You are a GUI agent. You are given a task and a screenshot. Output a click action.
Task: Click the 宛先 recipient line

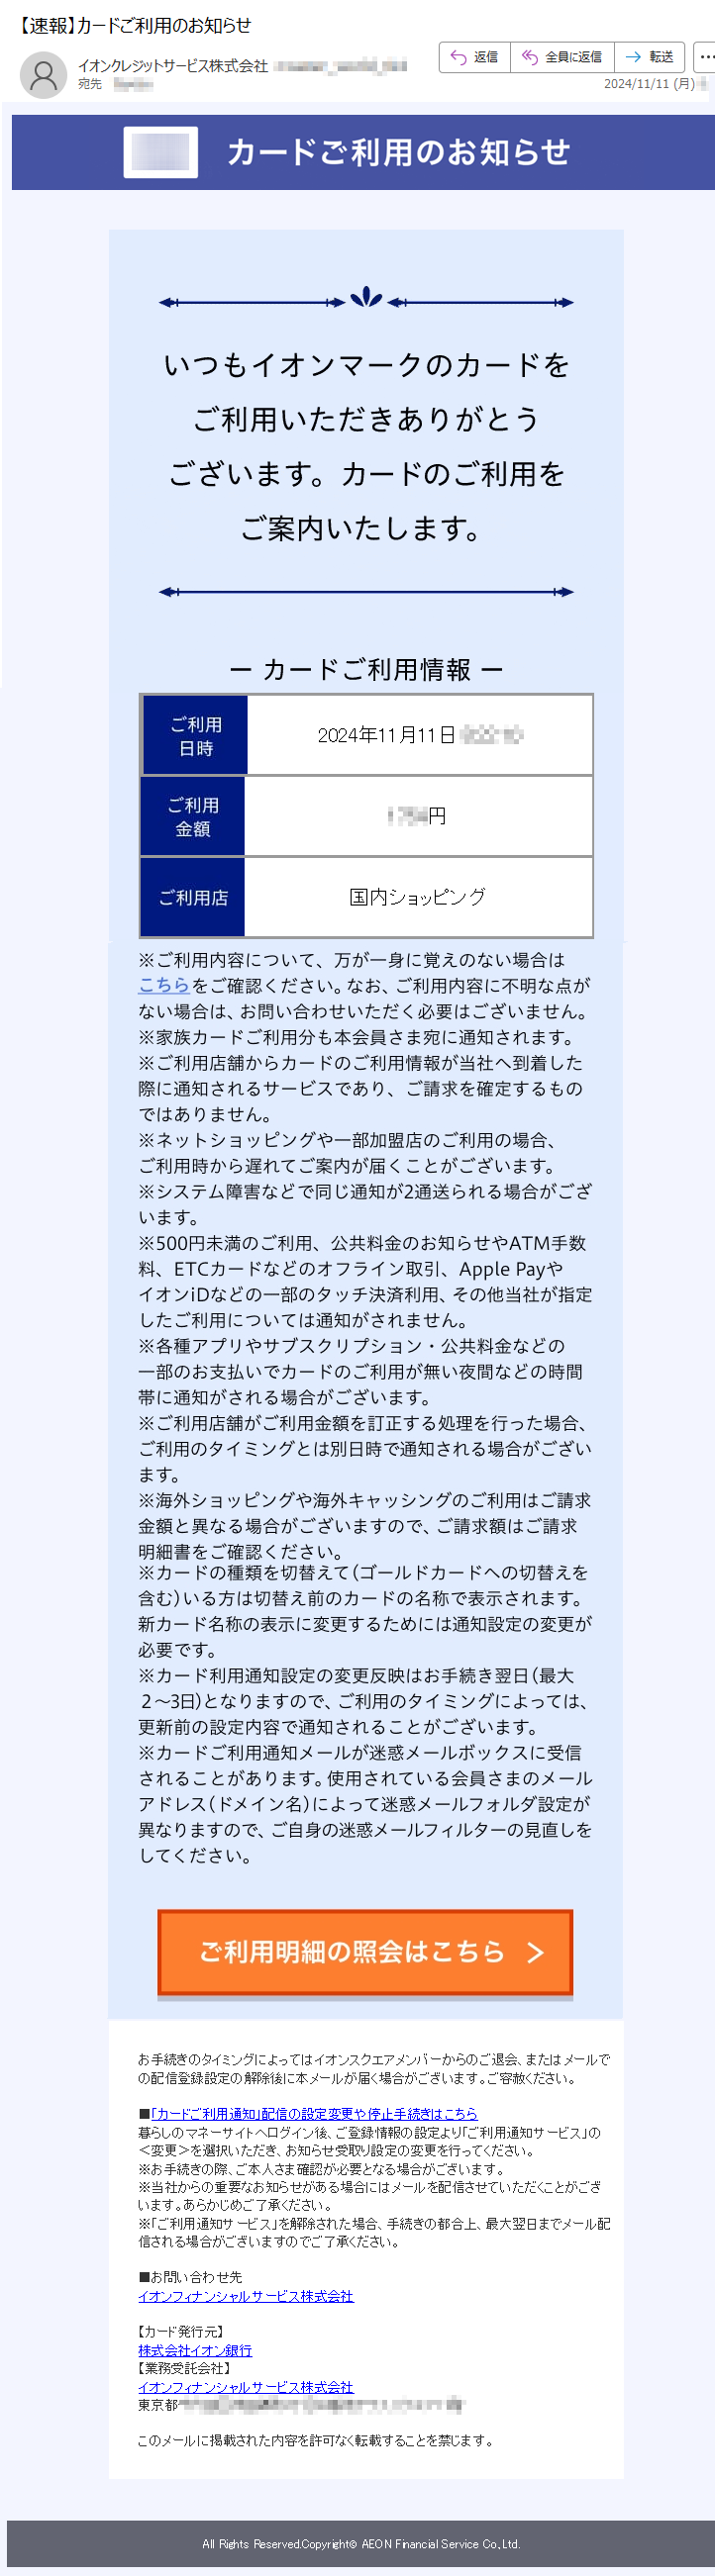pos(115,84)
